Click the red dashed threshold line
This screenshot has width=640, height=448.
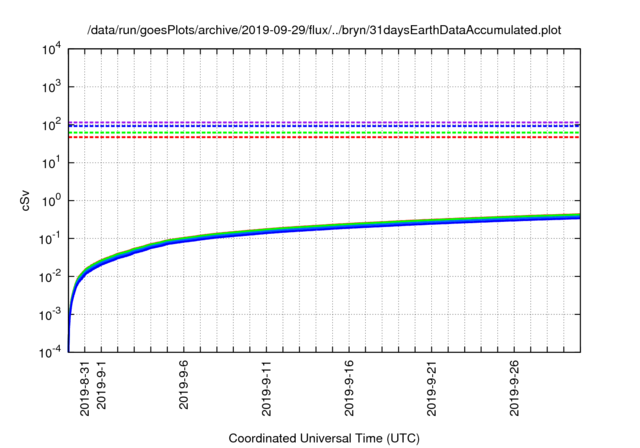point(324,137)
